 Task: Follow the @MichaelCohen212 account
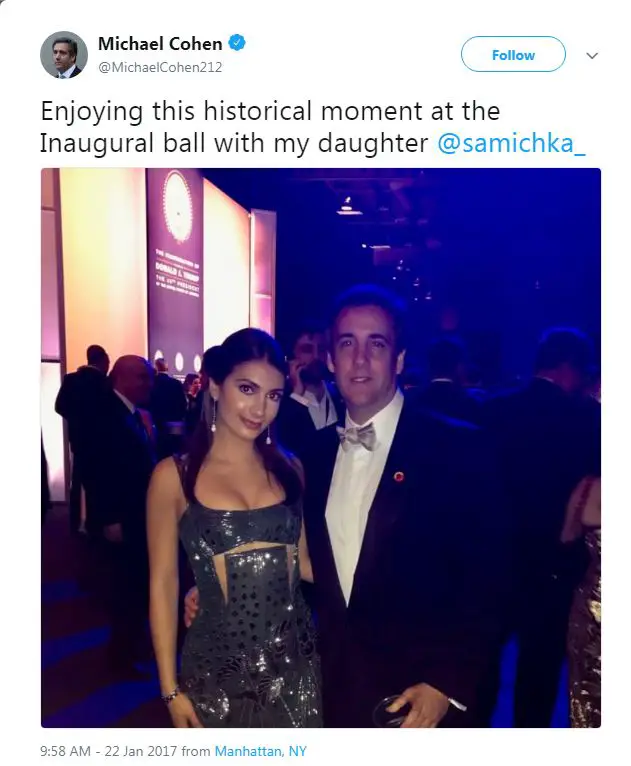point(513,54)
